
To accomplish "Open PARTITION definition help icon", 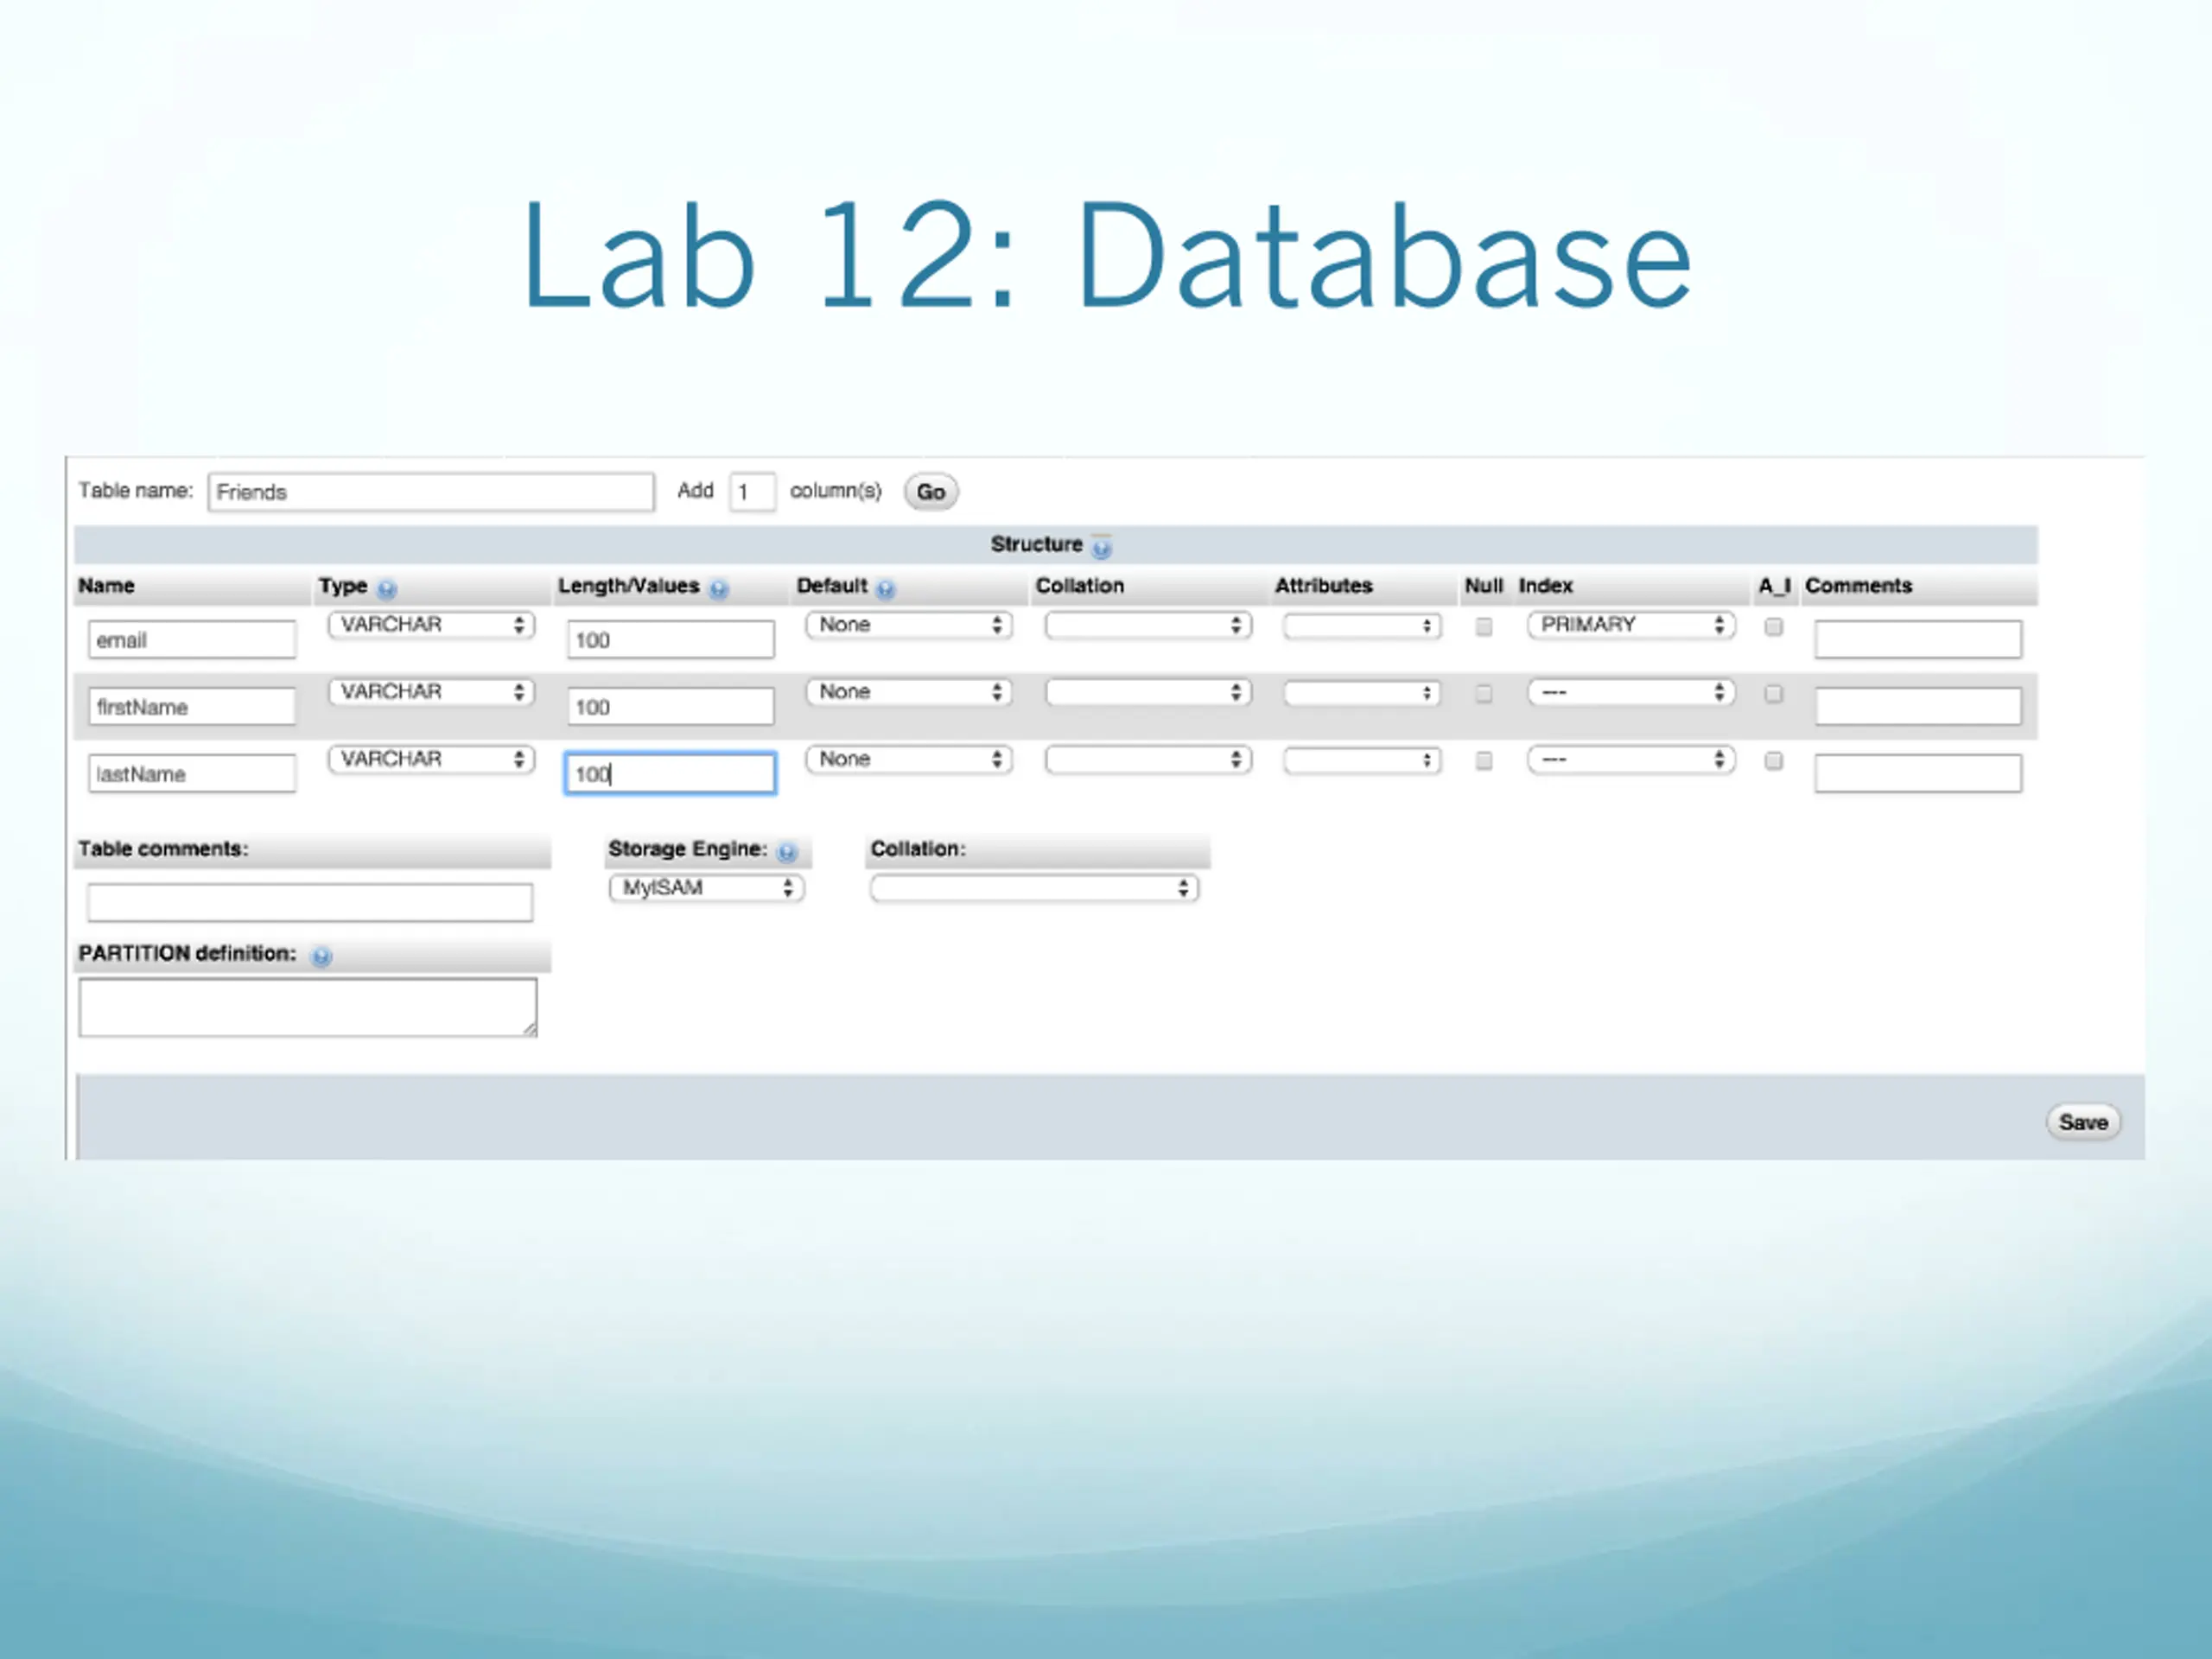I will 321,956.
